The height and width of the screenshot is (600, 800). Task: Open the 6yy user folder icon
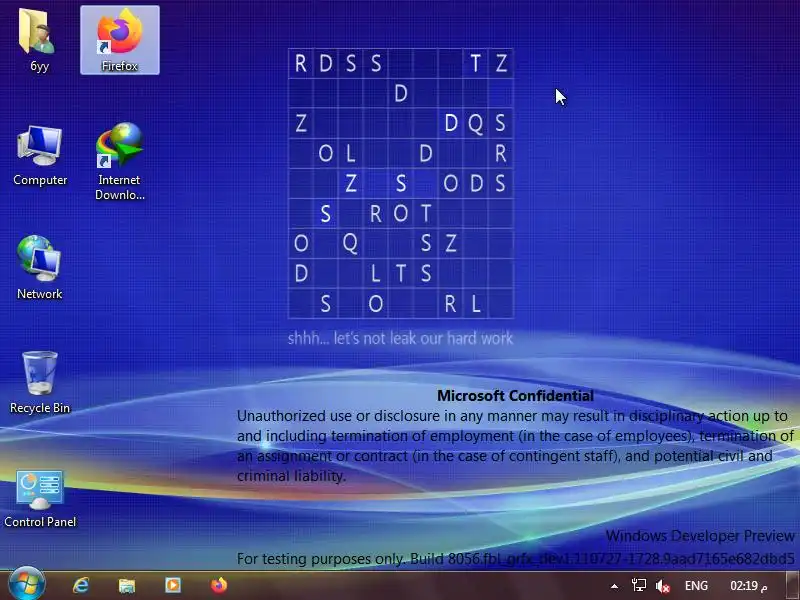click(39, 40)
